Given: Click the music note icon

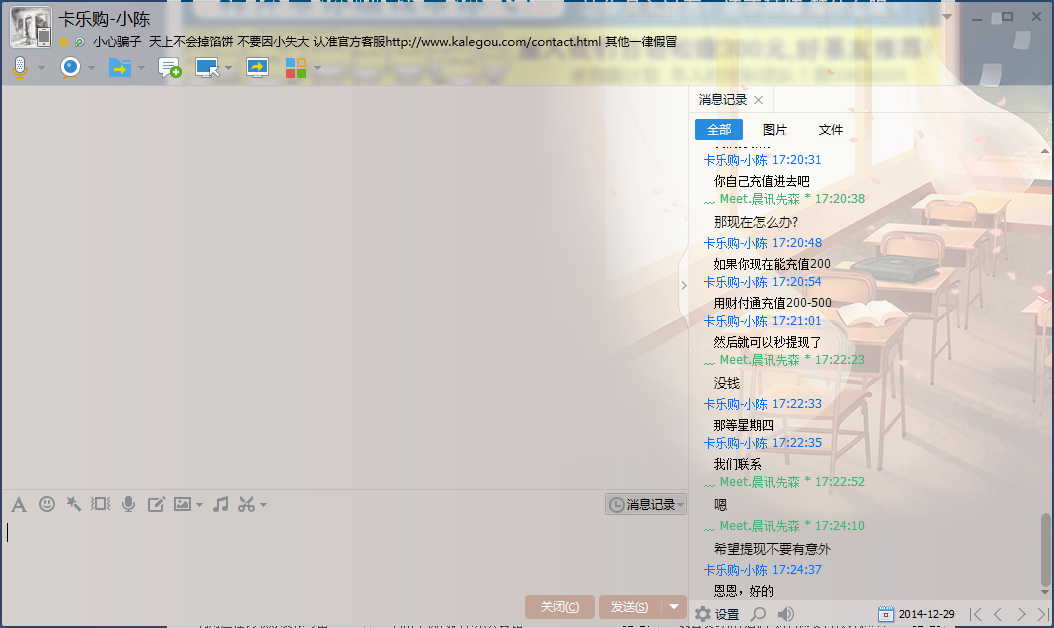Looking at the screenshot, I should pyautogui.click(x=221, y=504).
